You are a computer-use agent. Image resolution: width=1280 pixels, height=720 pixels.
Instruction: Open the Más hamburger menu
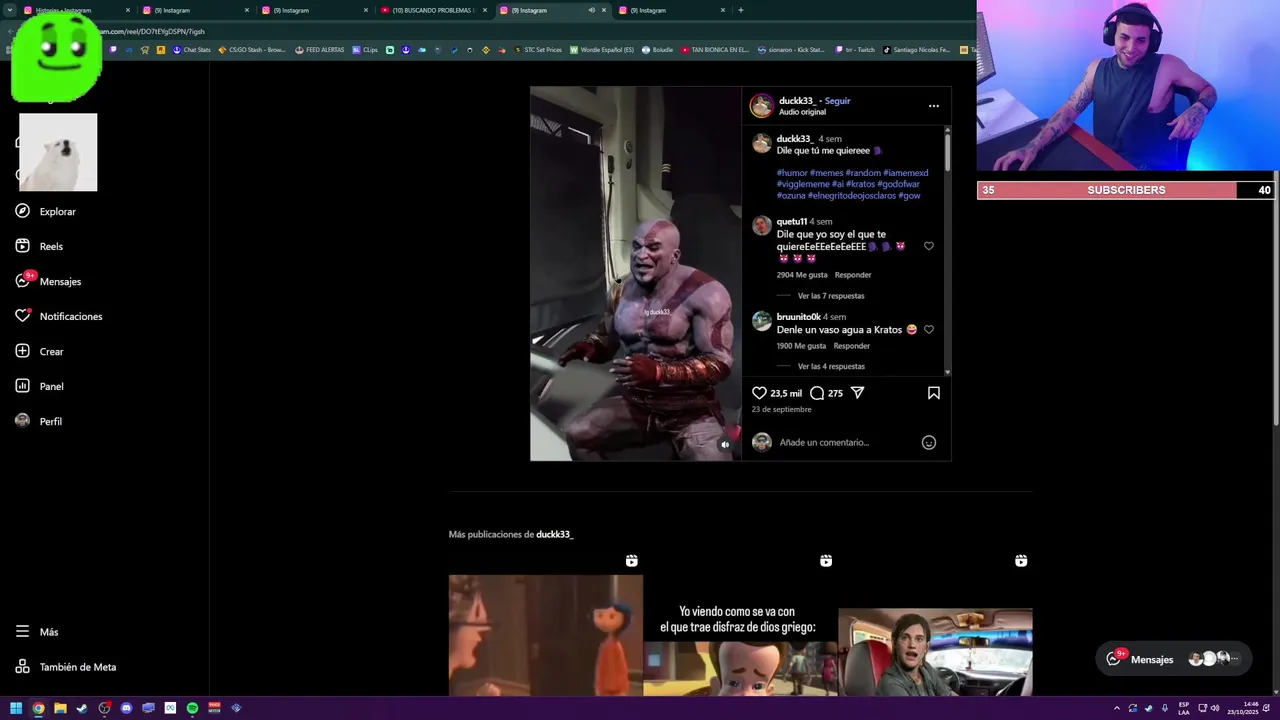(x=36, y=632)
